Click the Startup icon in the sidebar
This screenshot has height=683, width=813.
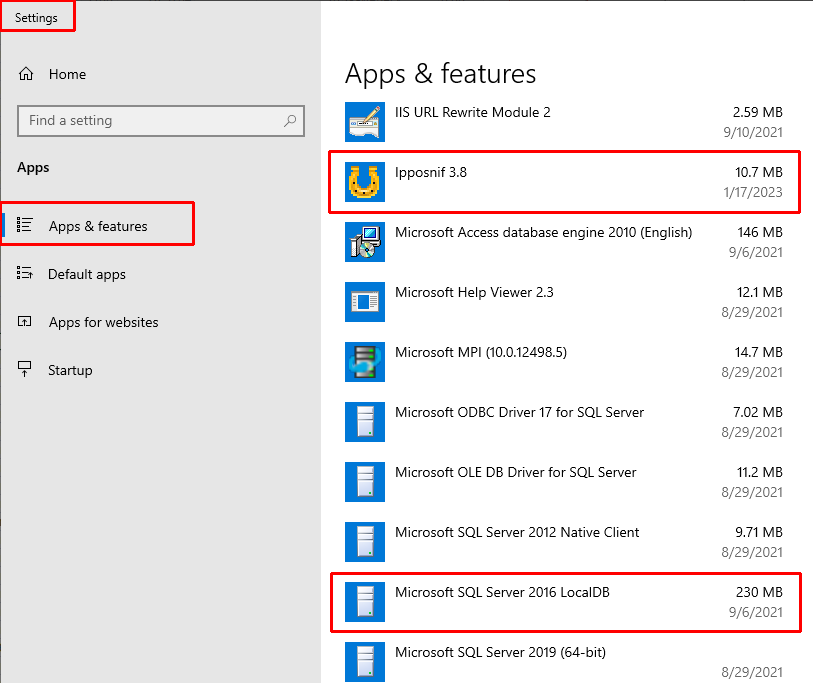24,369
